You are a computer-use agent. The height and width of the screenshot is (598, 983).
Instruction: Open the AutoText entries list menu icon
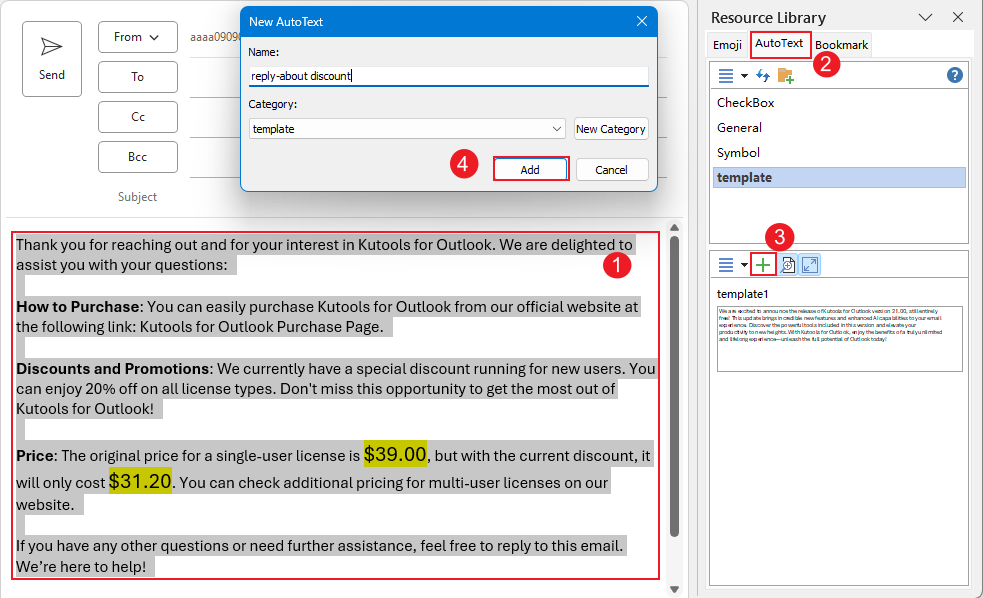725,265
